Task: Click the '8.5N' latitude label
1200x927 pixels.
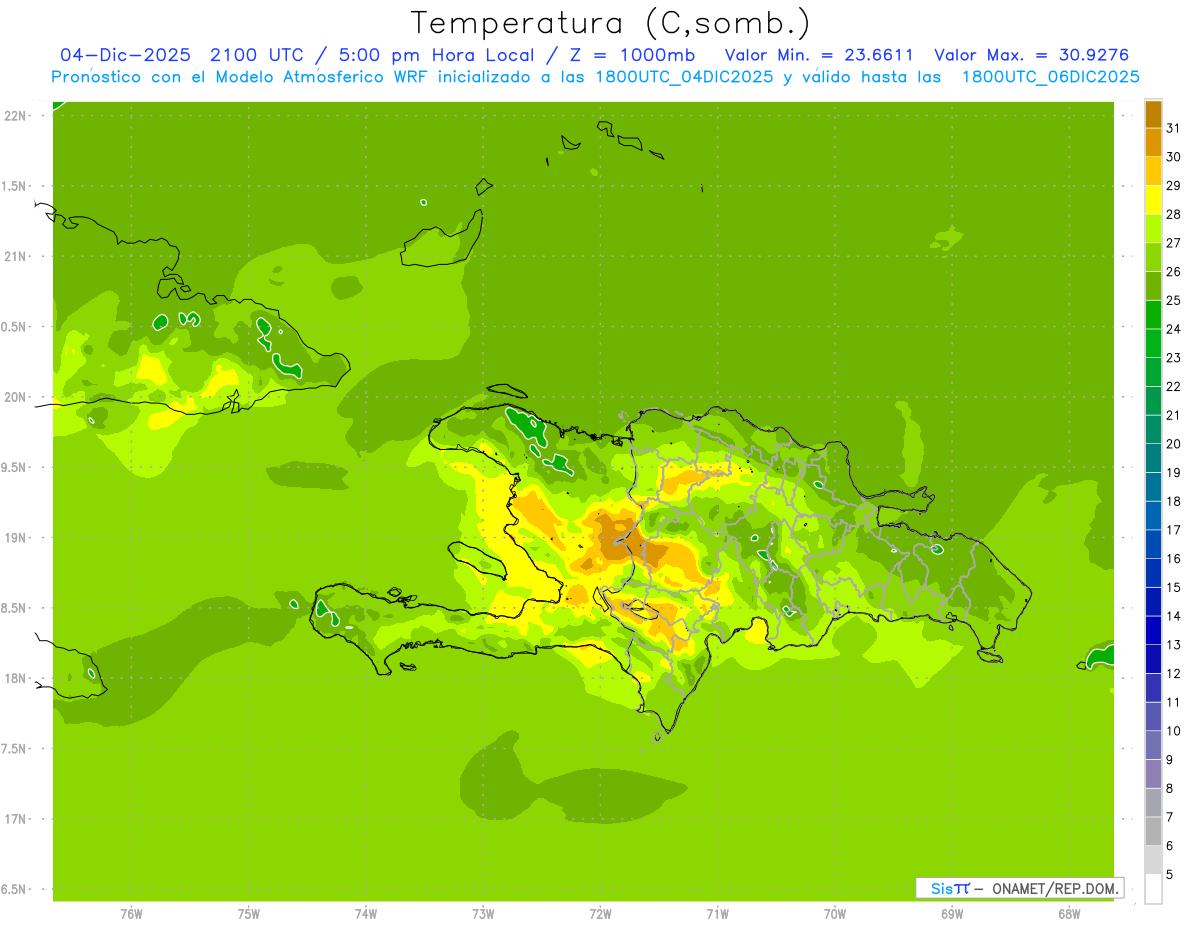Action: 15,608
